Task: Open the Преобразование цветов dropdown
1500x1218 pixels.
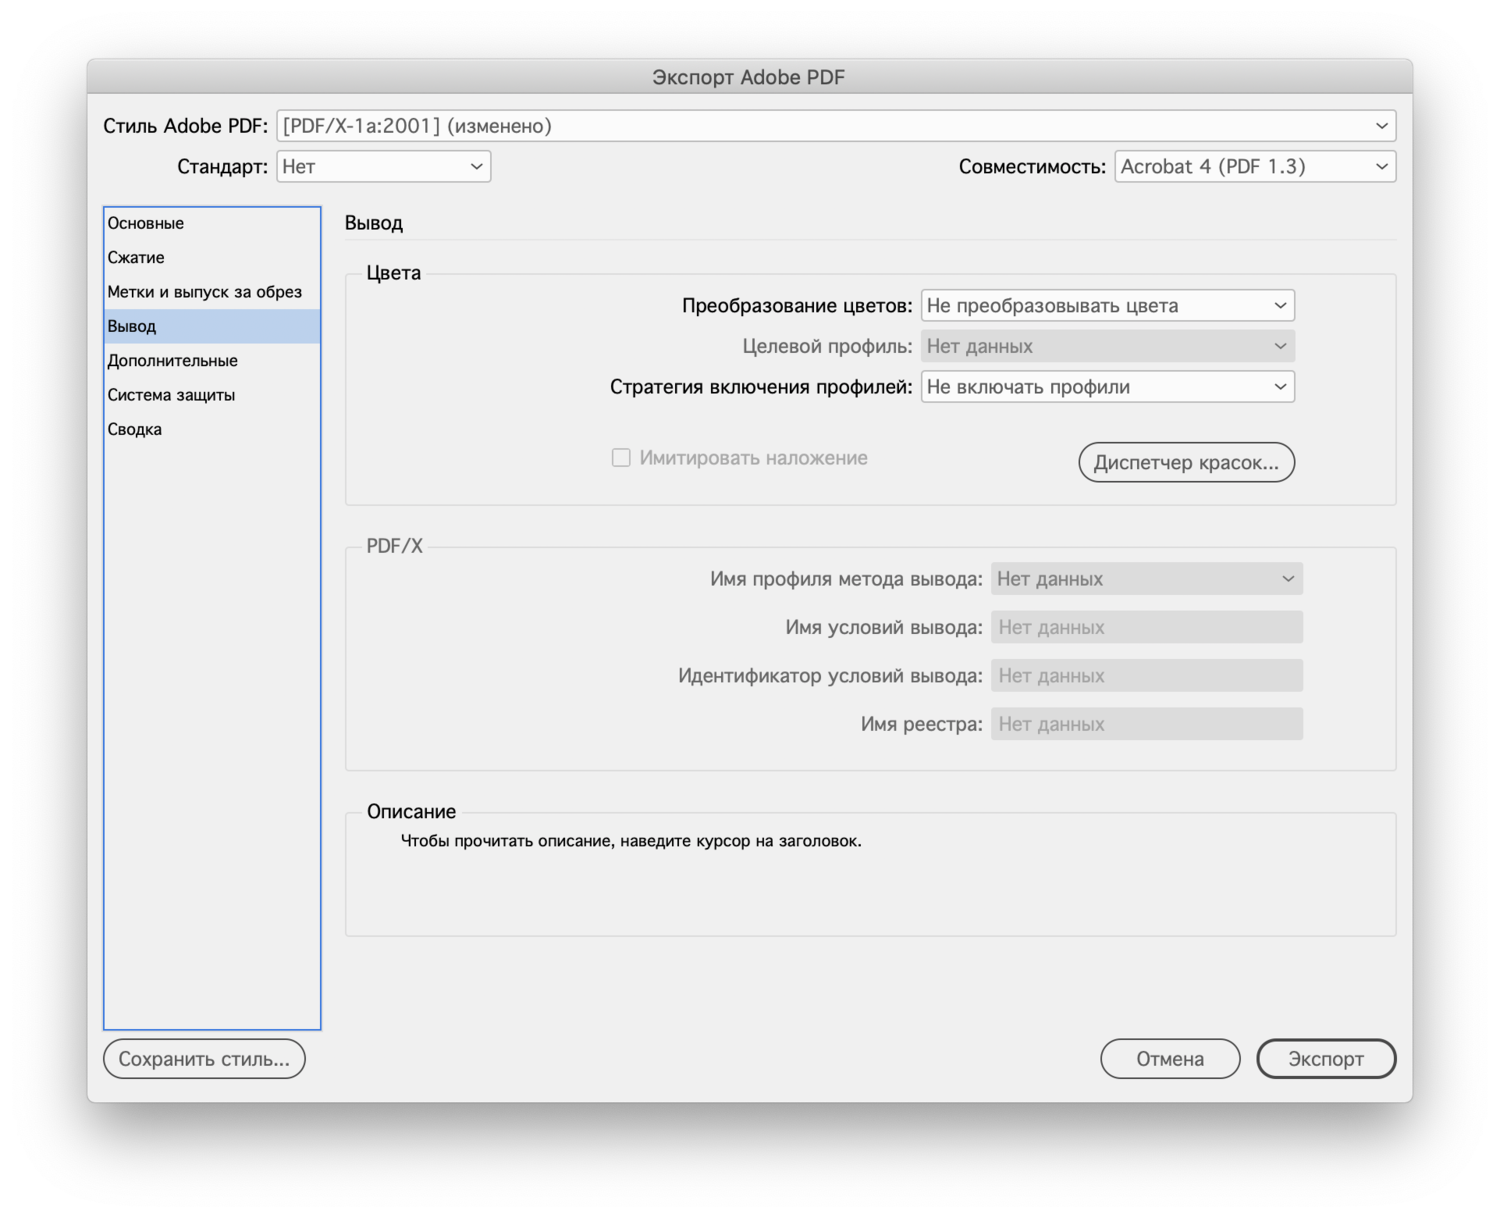Action: point(1107,306)
